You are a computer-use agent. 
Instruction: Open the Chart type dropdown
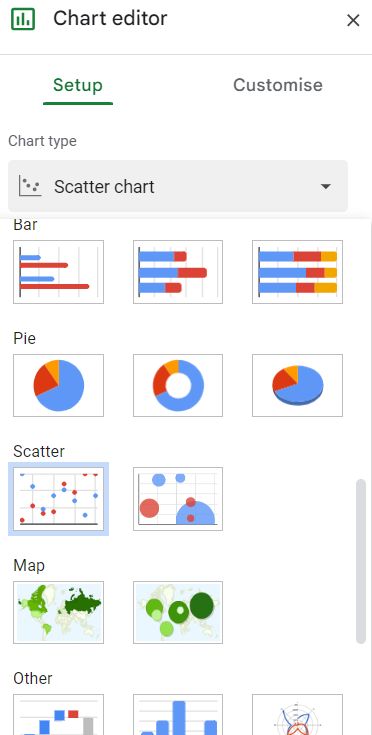[x=178, y=186]
